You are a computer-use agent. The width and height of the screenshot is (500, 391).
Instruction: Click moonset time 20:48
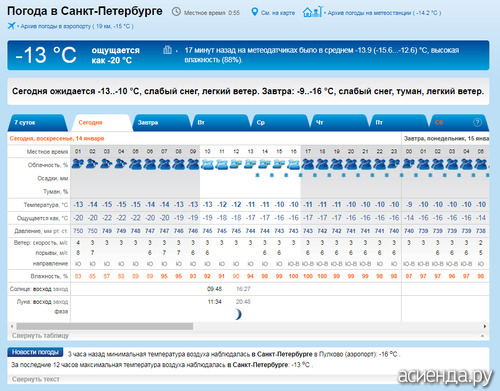click(243, 302)
